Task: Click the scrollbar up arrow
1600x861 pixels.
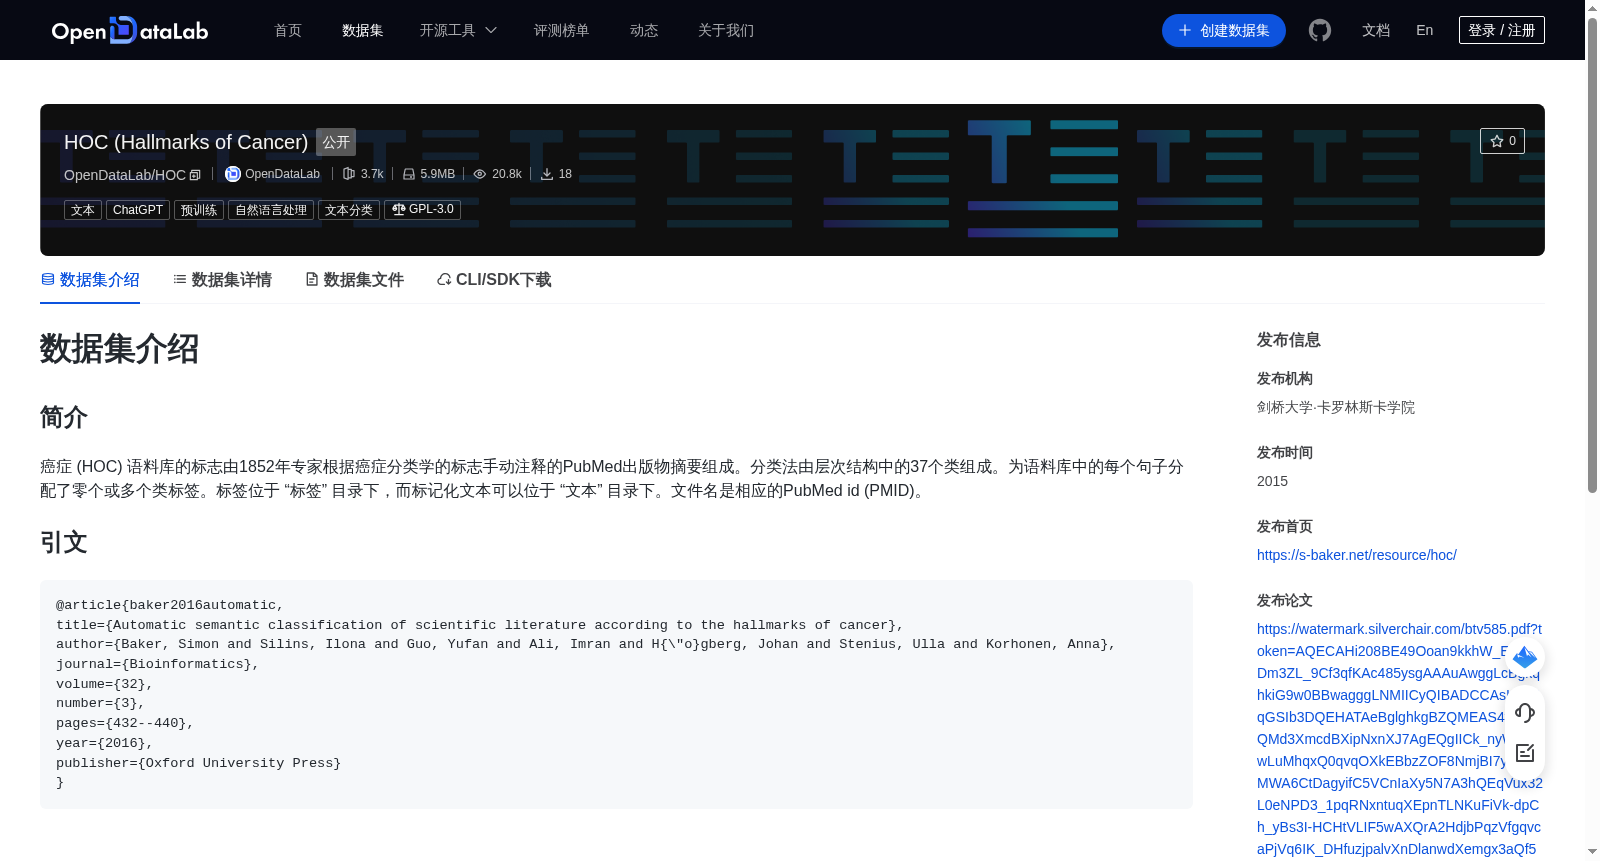Action: pos(1592,8)
